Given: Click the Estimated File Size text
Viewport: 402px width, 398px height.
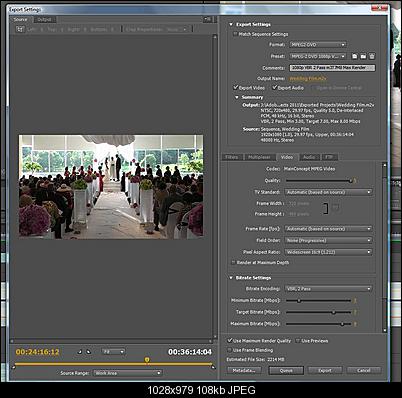Looking at the screenshot, I should (256, 360).
